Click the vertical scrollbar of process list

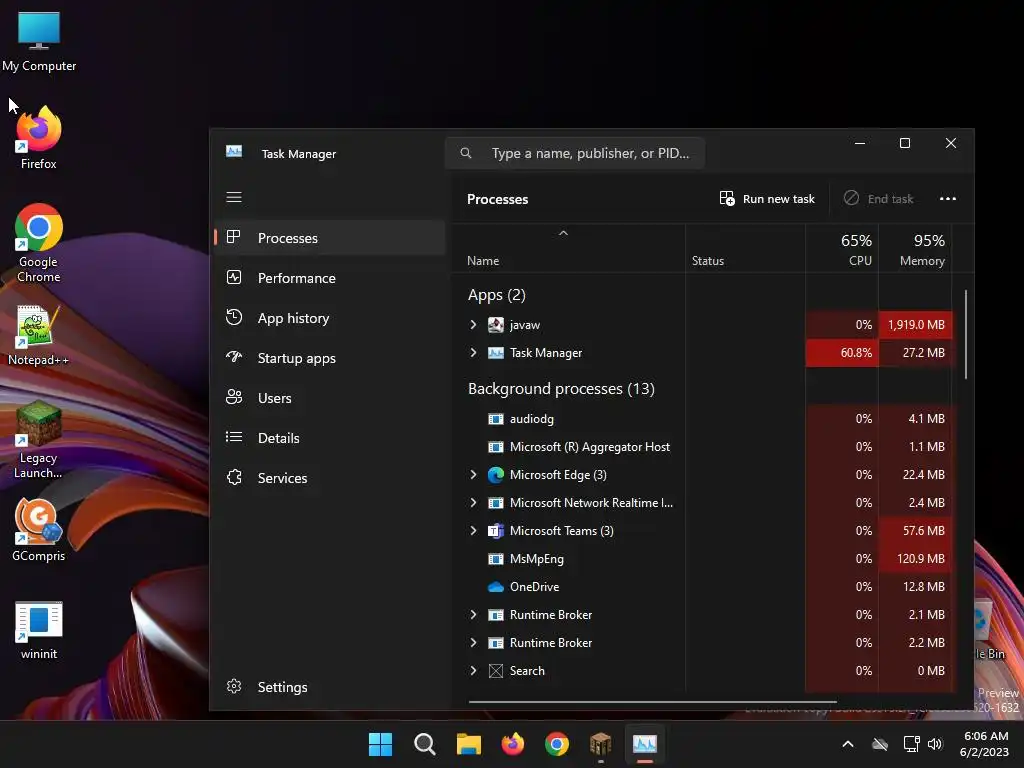966,334
